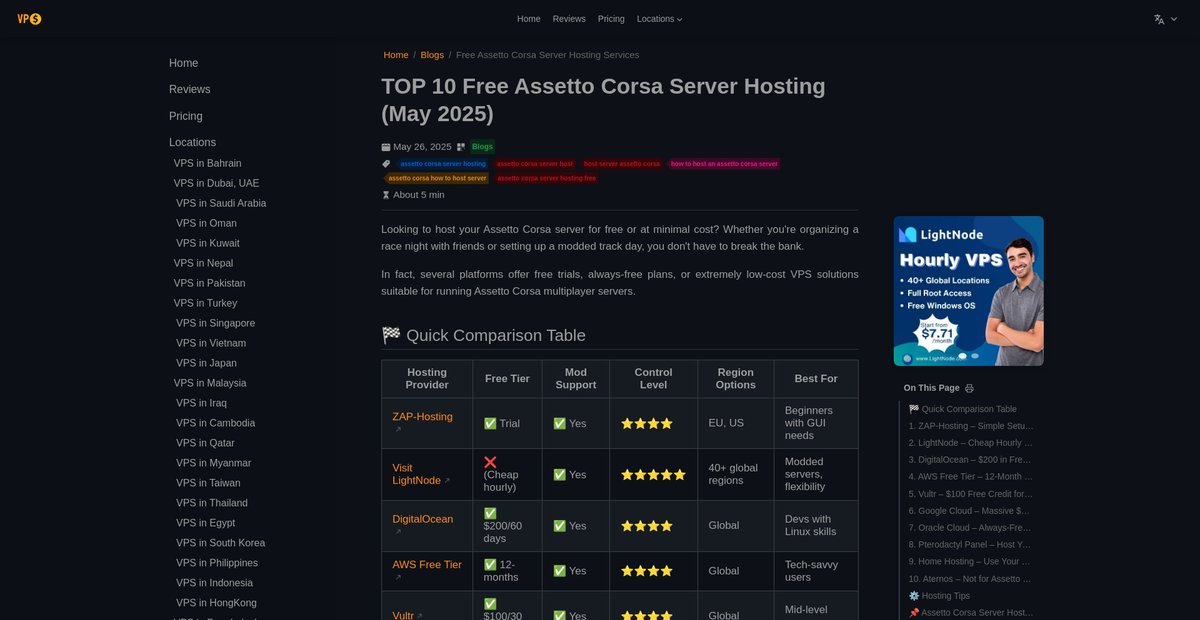Select Pricing in the left sidebar

click(186, 116)
